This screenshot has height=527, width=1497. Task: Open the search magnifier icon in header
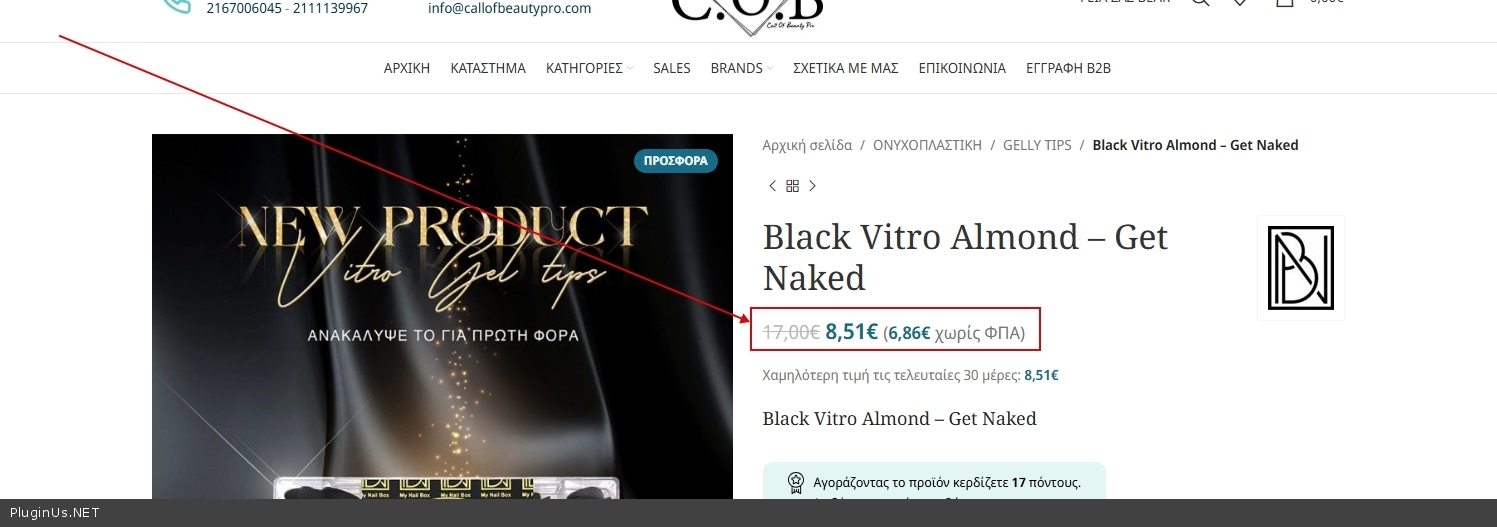(1200, 2)
